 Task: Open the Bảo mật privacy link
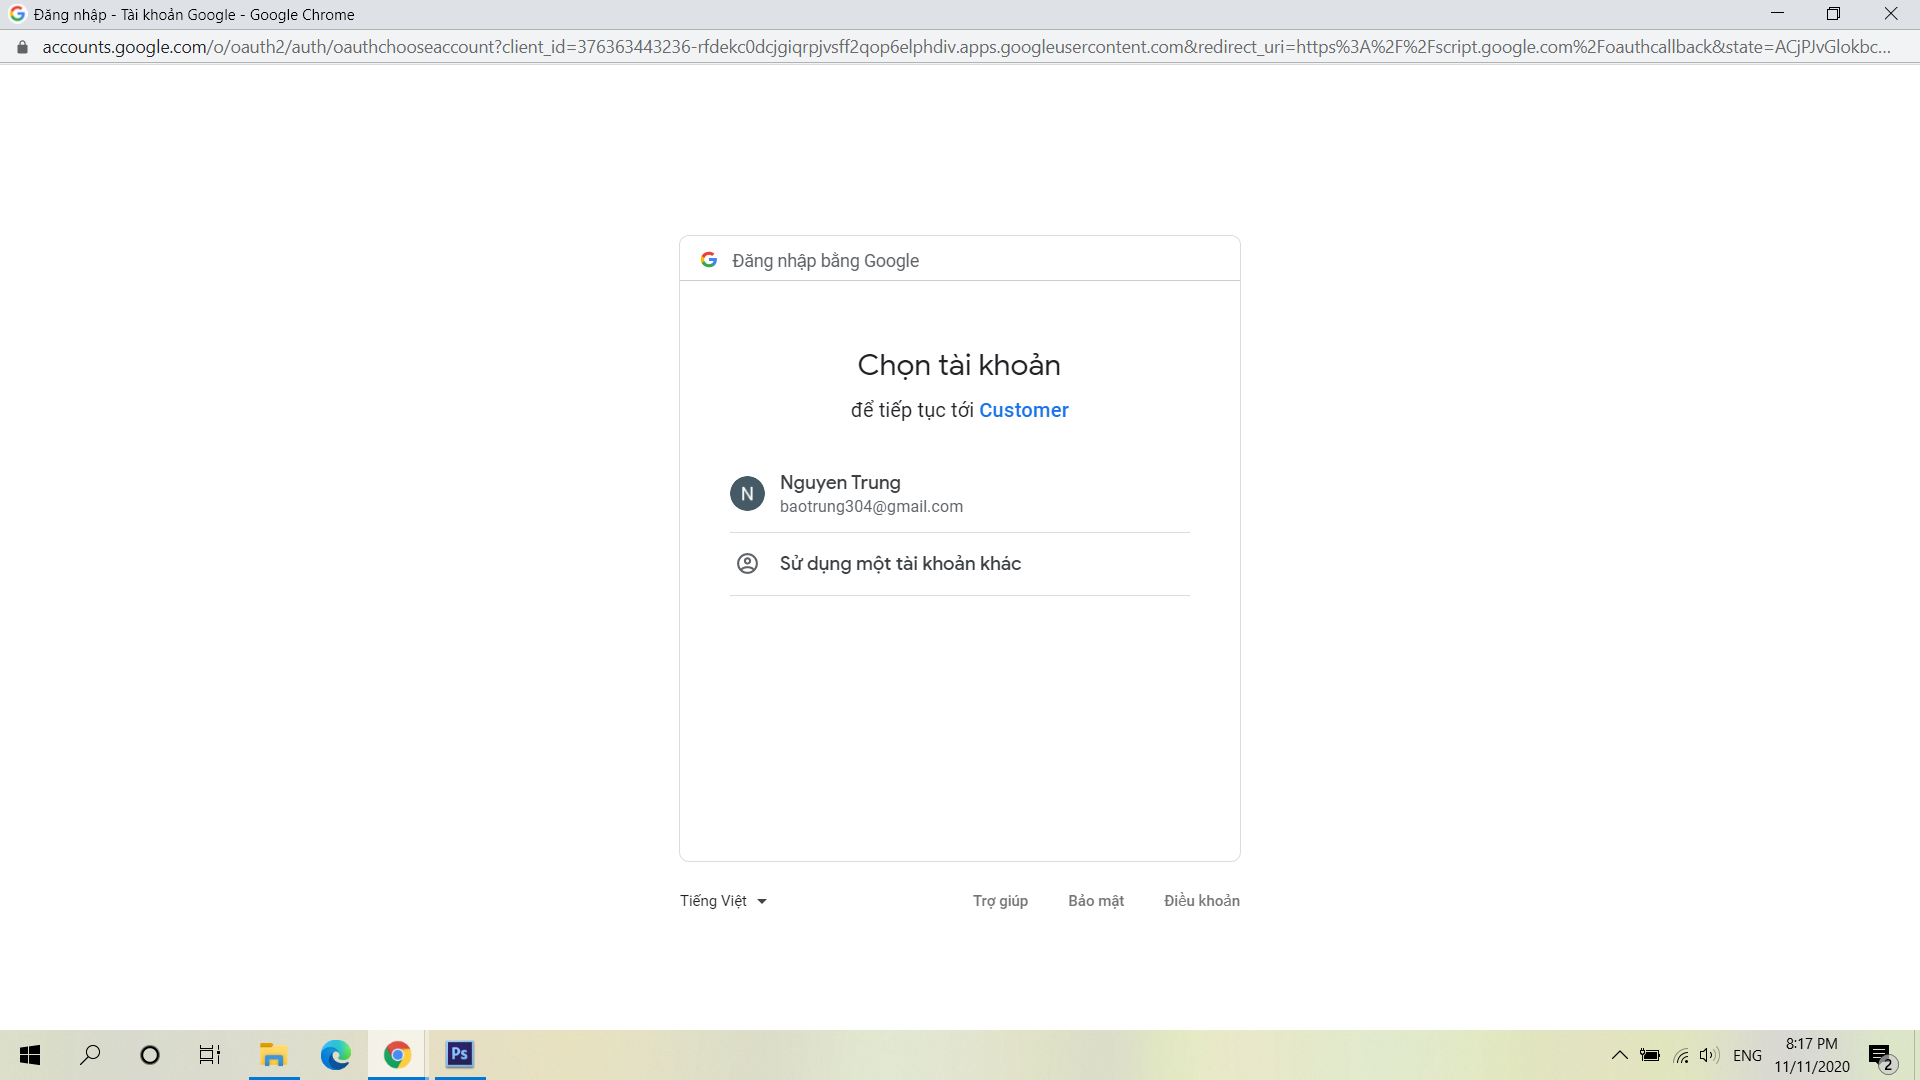coord(1095,901)
